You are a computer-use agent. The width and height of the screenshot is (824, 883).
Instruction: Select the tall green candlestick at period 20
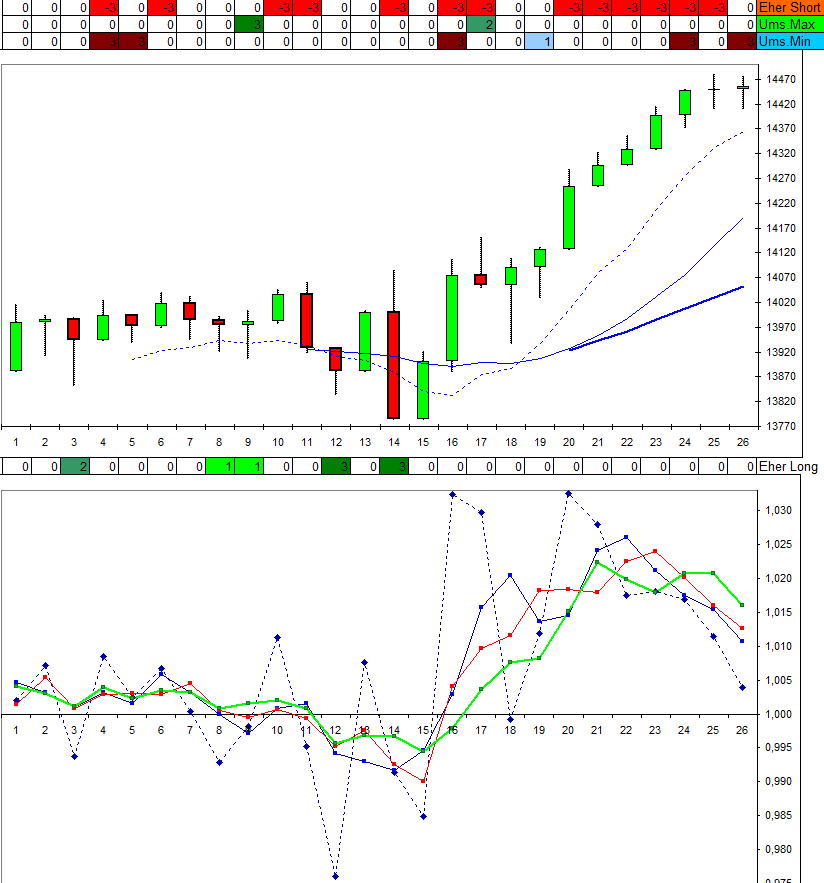568,217
